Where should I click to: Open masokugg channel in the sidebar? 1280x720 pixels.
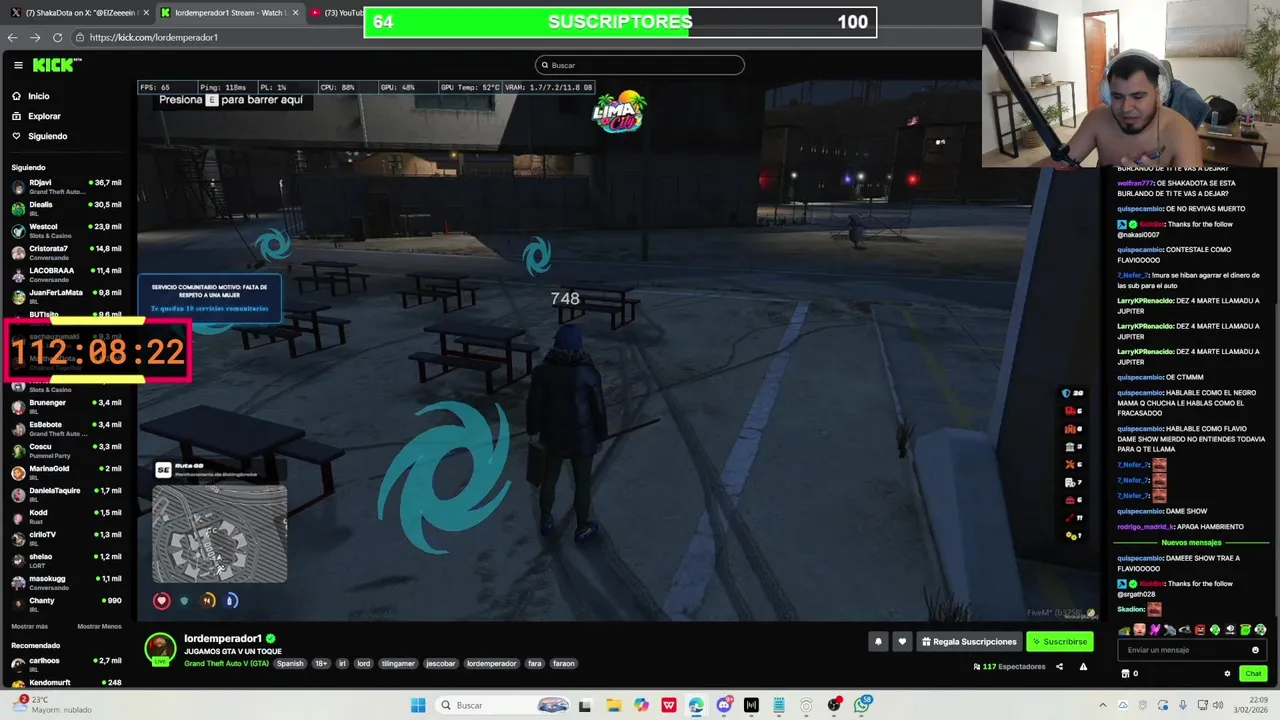click(66, 582)
